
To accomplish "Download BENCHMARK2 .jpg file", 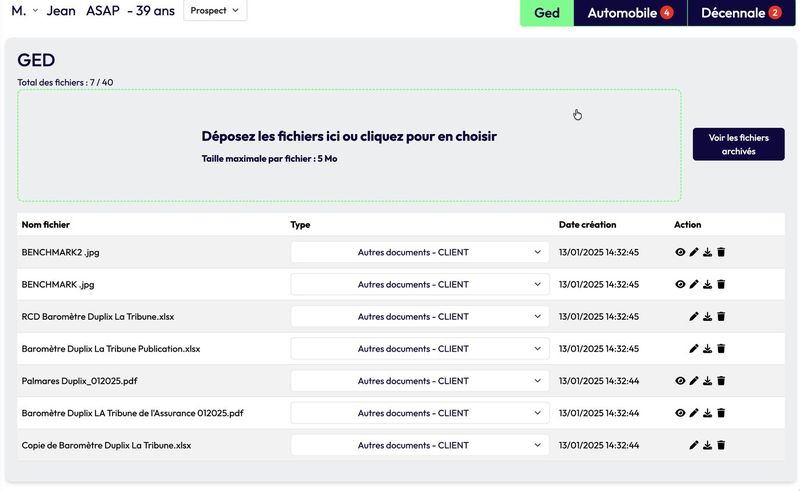I will tap(708, 252).
